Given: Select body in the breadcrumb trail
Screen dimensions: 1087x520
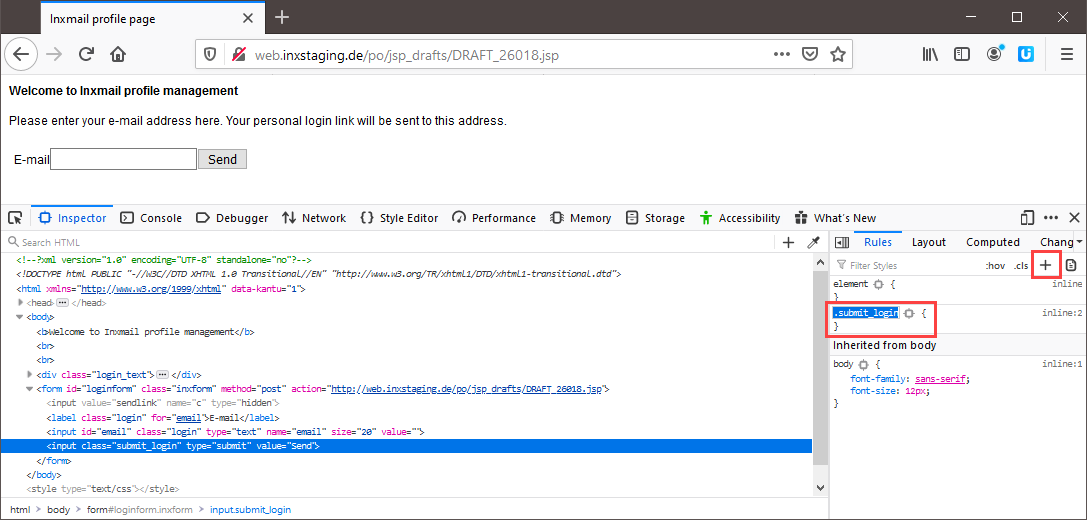Looking at the screenshot, I should (x=59, y=510).
